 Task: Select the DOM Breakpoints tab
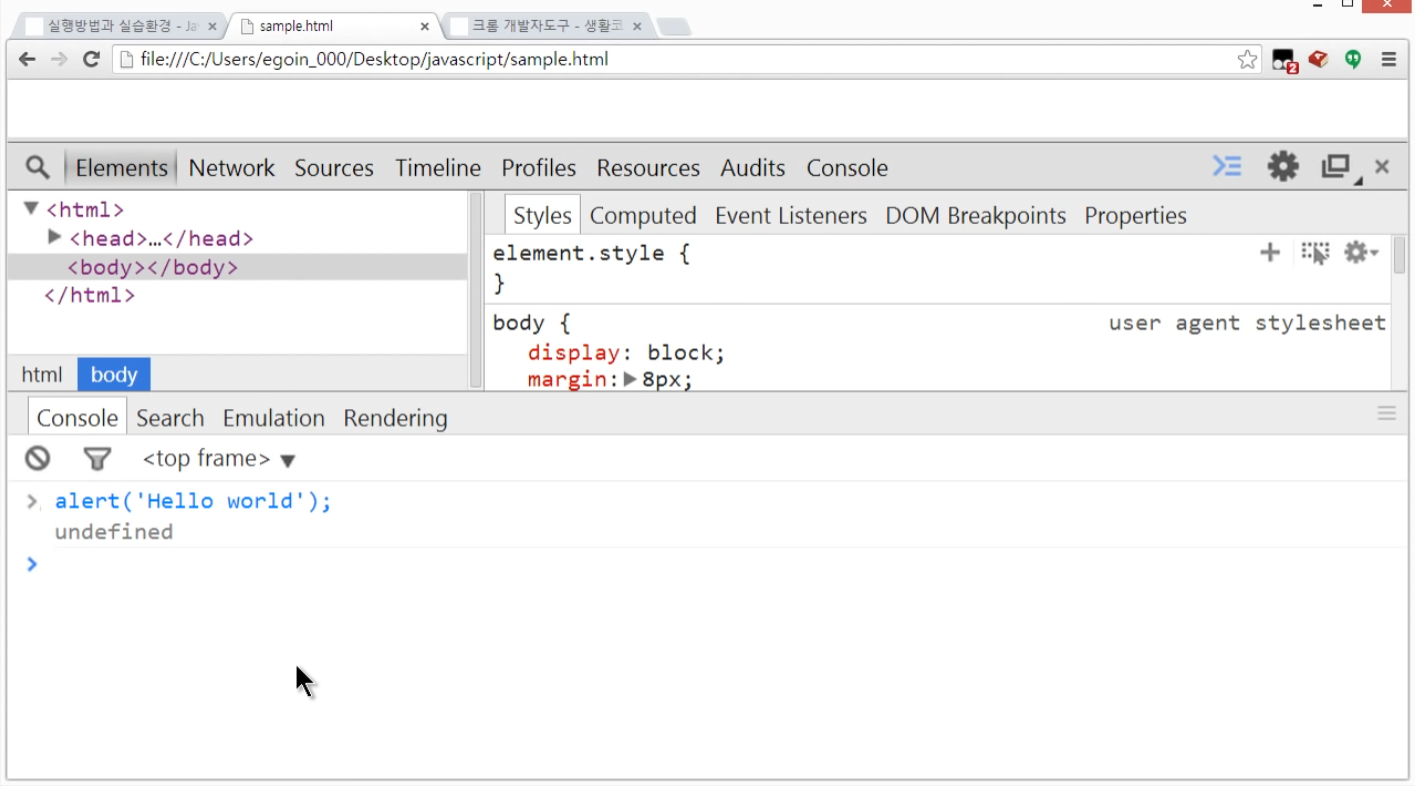[x=976, y=215]
